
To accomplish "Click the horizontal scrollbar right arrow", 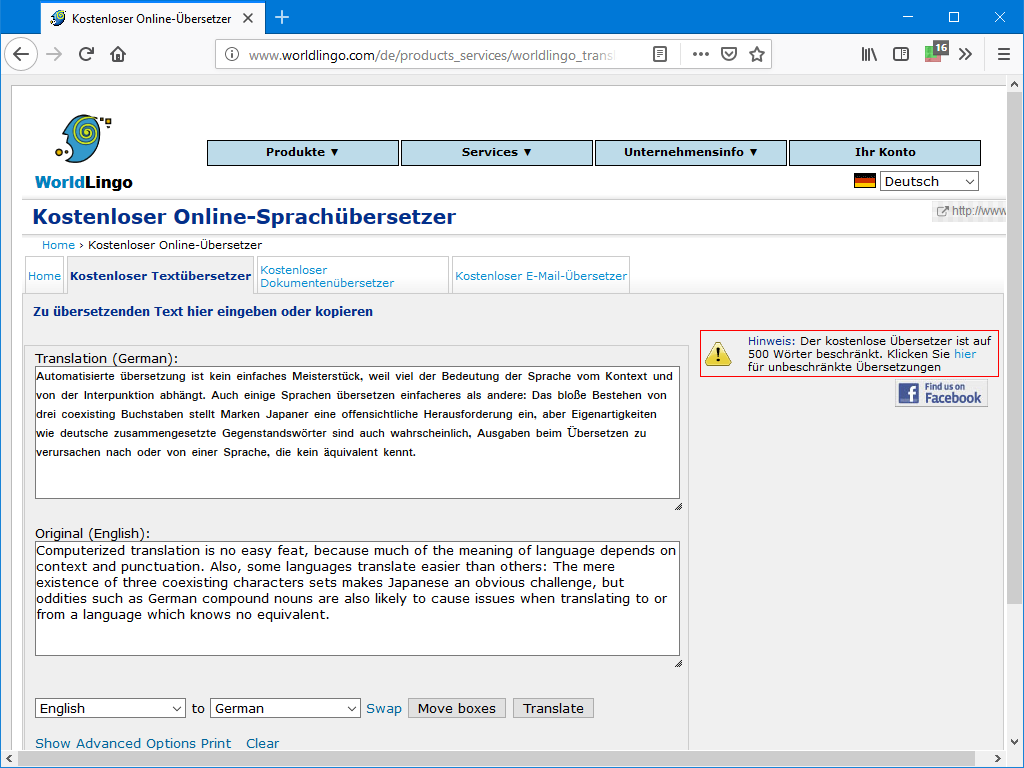I will click(x=997, y=758).
